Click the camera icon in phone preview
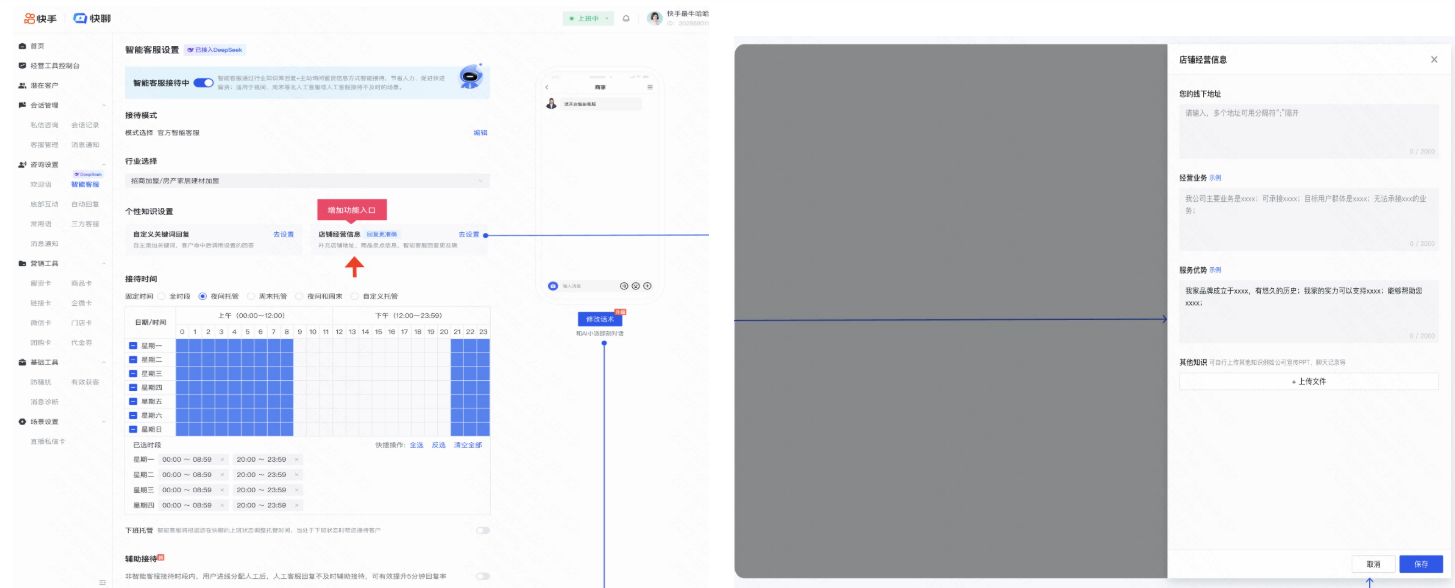This screenshot has height=588, width=1455. (551, 286)
